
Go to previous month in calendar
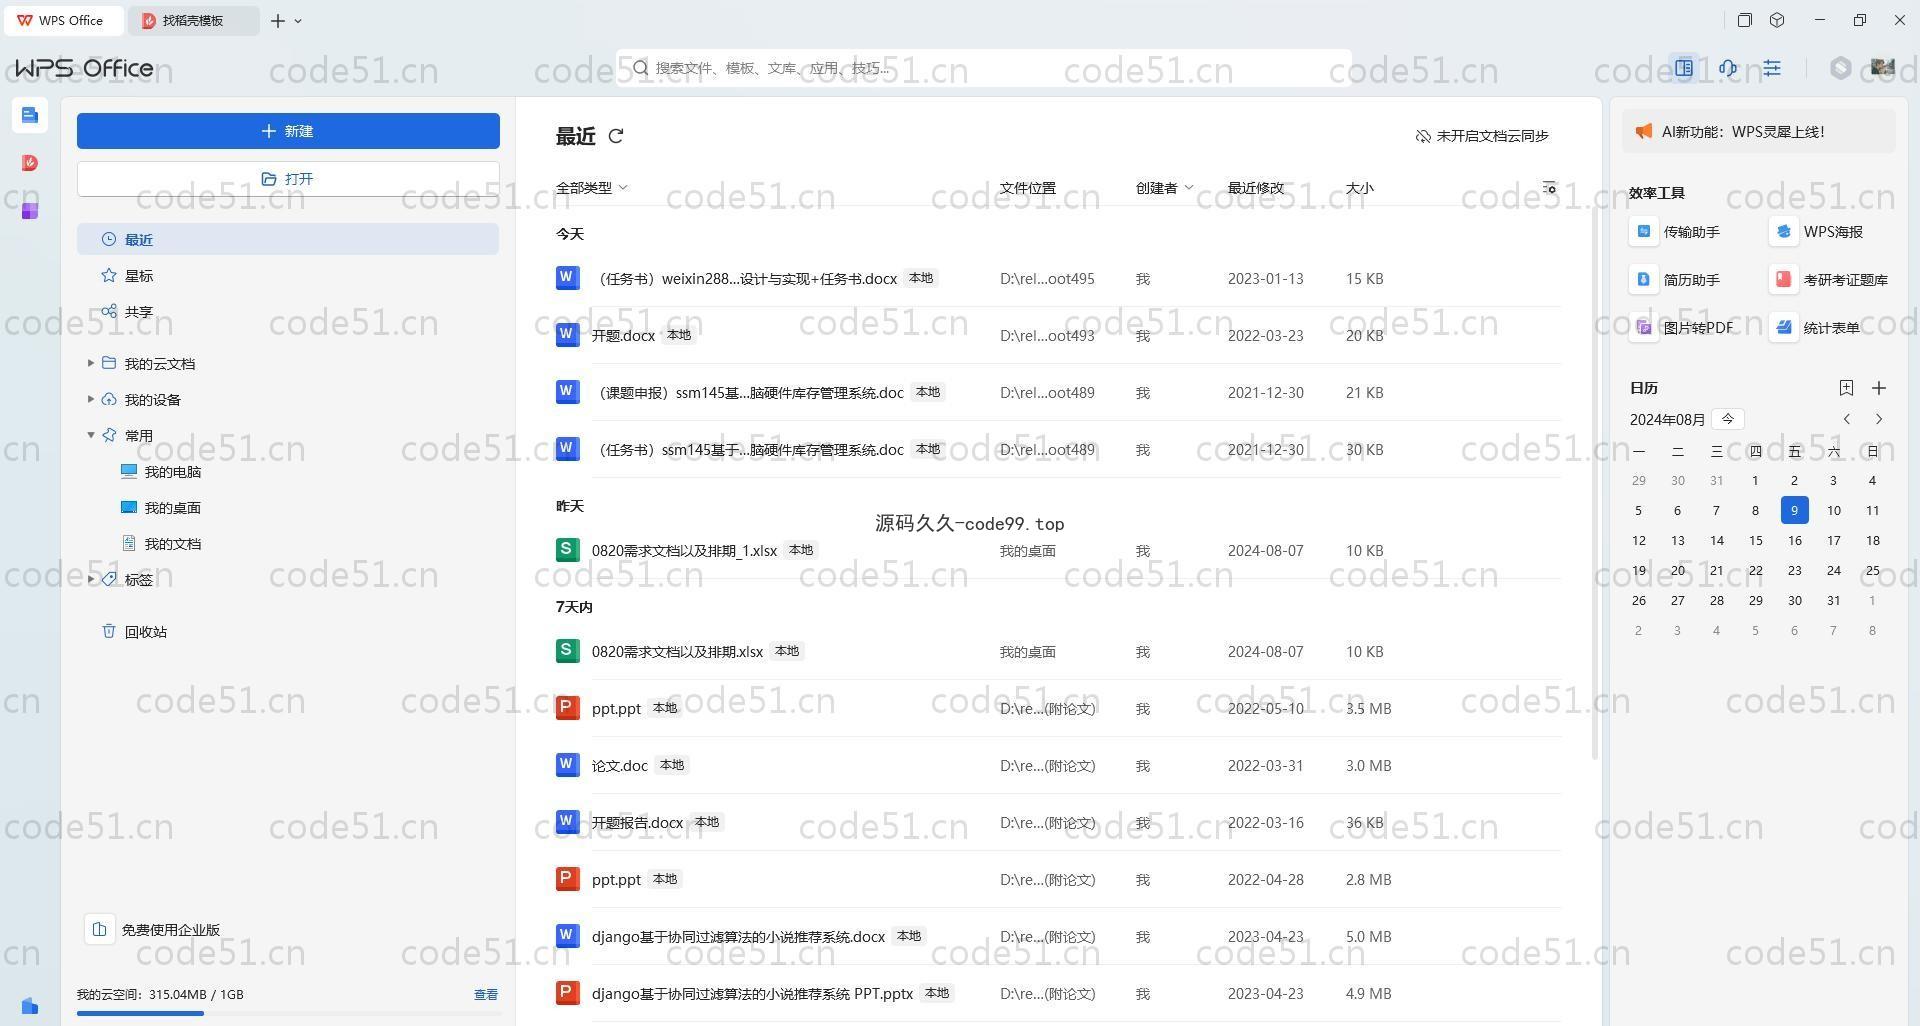tap(1847, 419)
